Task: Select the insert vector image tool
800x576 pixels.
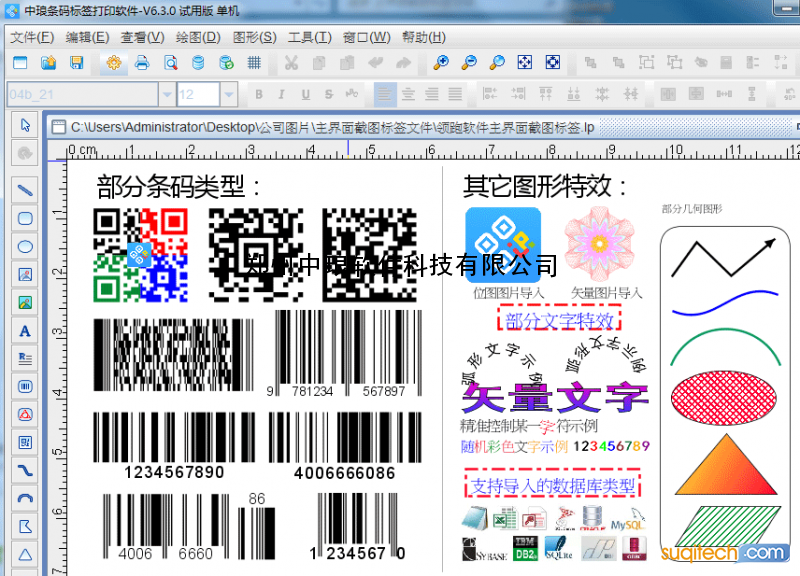Action: click(x=25, y=303)
